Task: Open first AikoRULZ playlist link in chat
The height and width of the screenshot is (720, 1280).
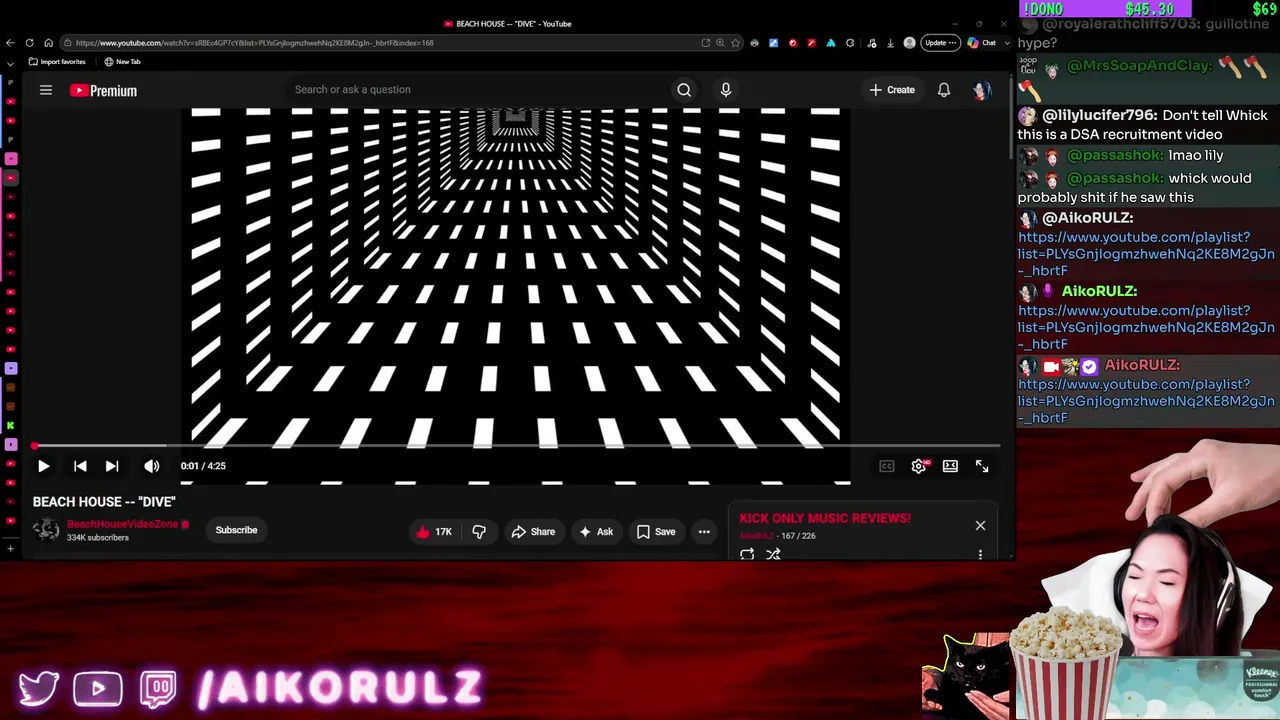Action: 1146,254
